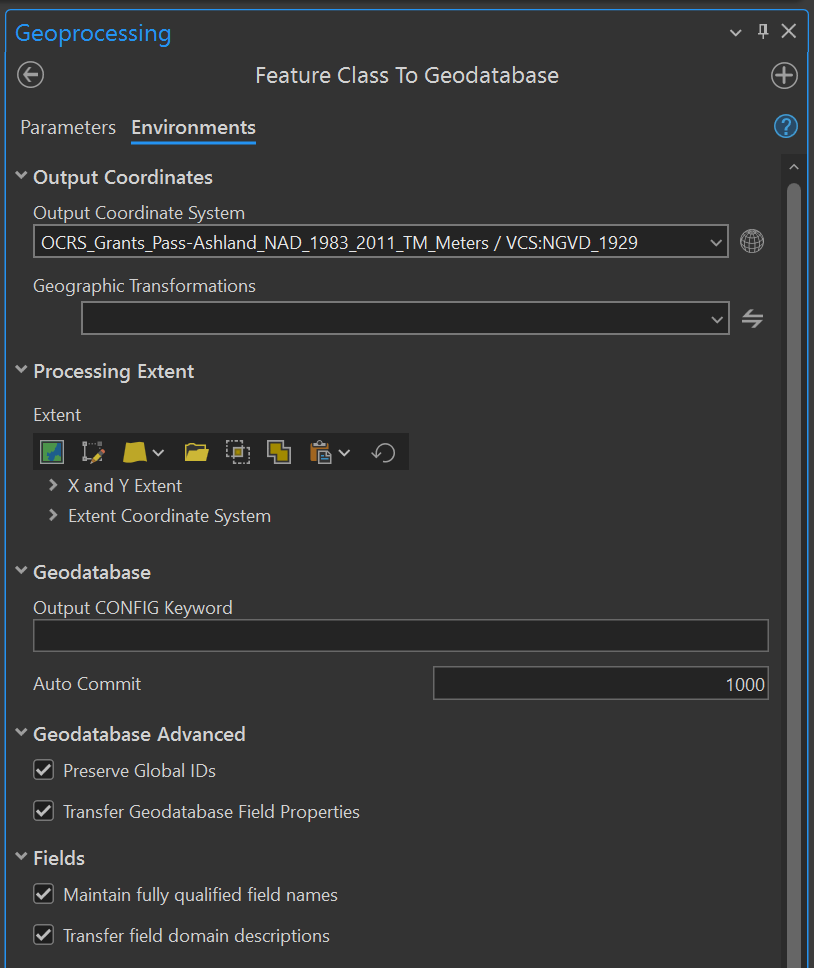Screen dimensions: 814x968
Task: Select the Environments tab
Action: tap(193, 128)
